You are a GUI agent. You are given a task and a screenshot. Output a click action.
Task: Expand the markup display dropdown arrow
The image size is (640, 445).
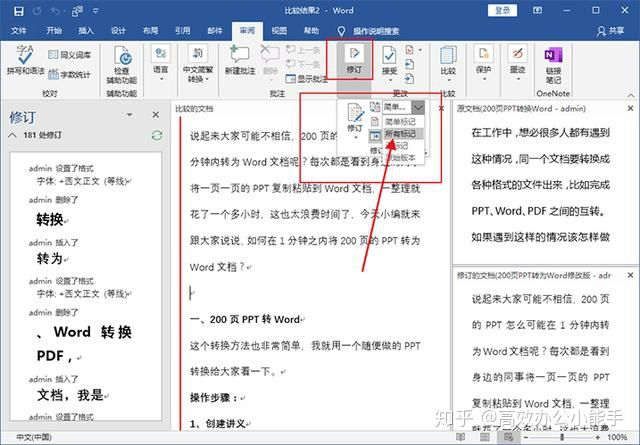(x=418, y=108)
